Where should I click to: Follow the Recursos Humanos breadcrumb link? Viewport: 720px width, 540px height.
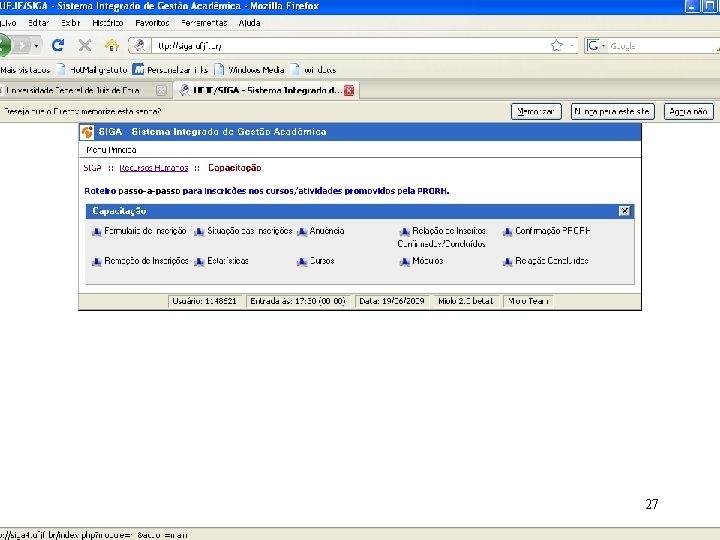click(154, 168)
